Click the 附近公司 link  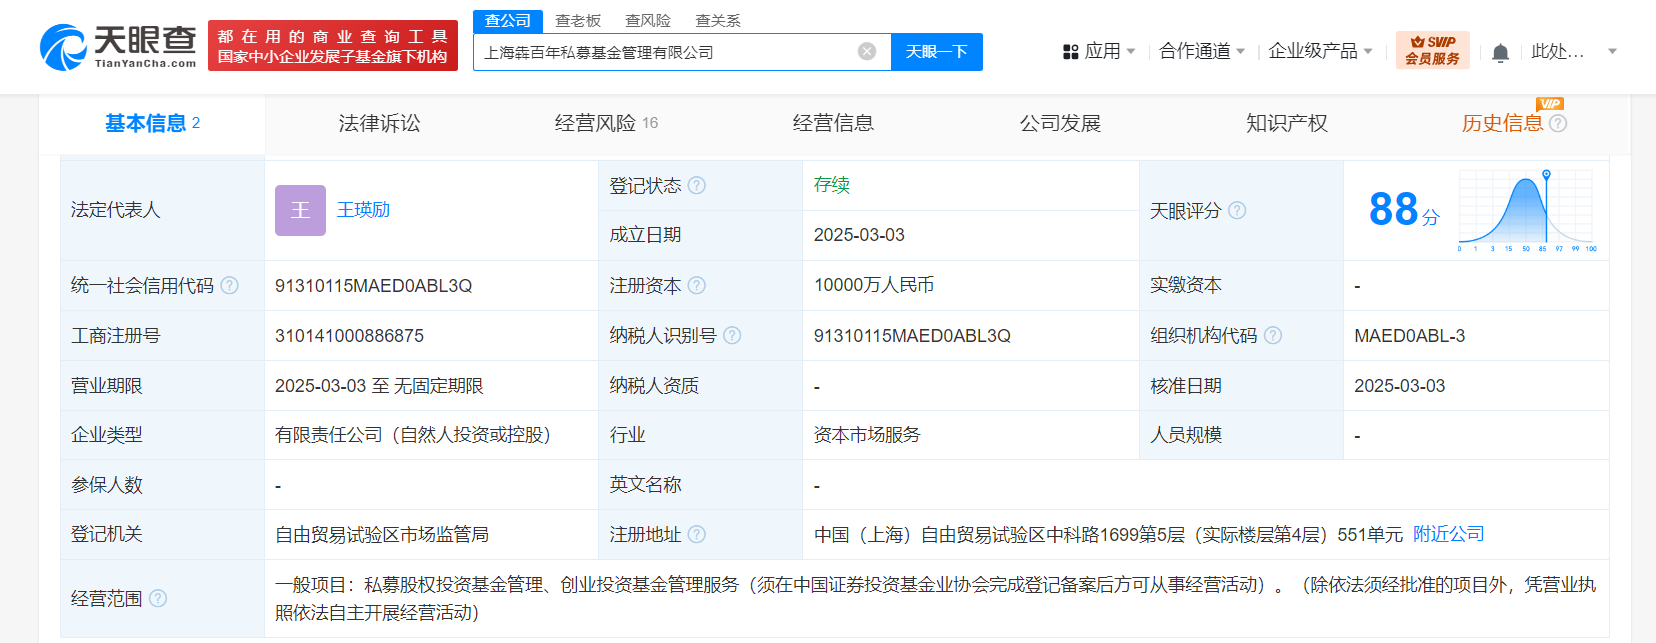[x=1448, y=534]
